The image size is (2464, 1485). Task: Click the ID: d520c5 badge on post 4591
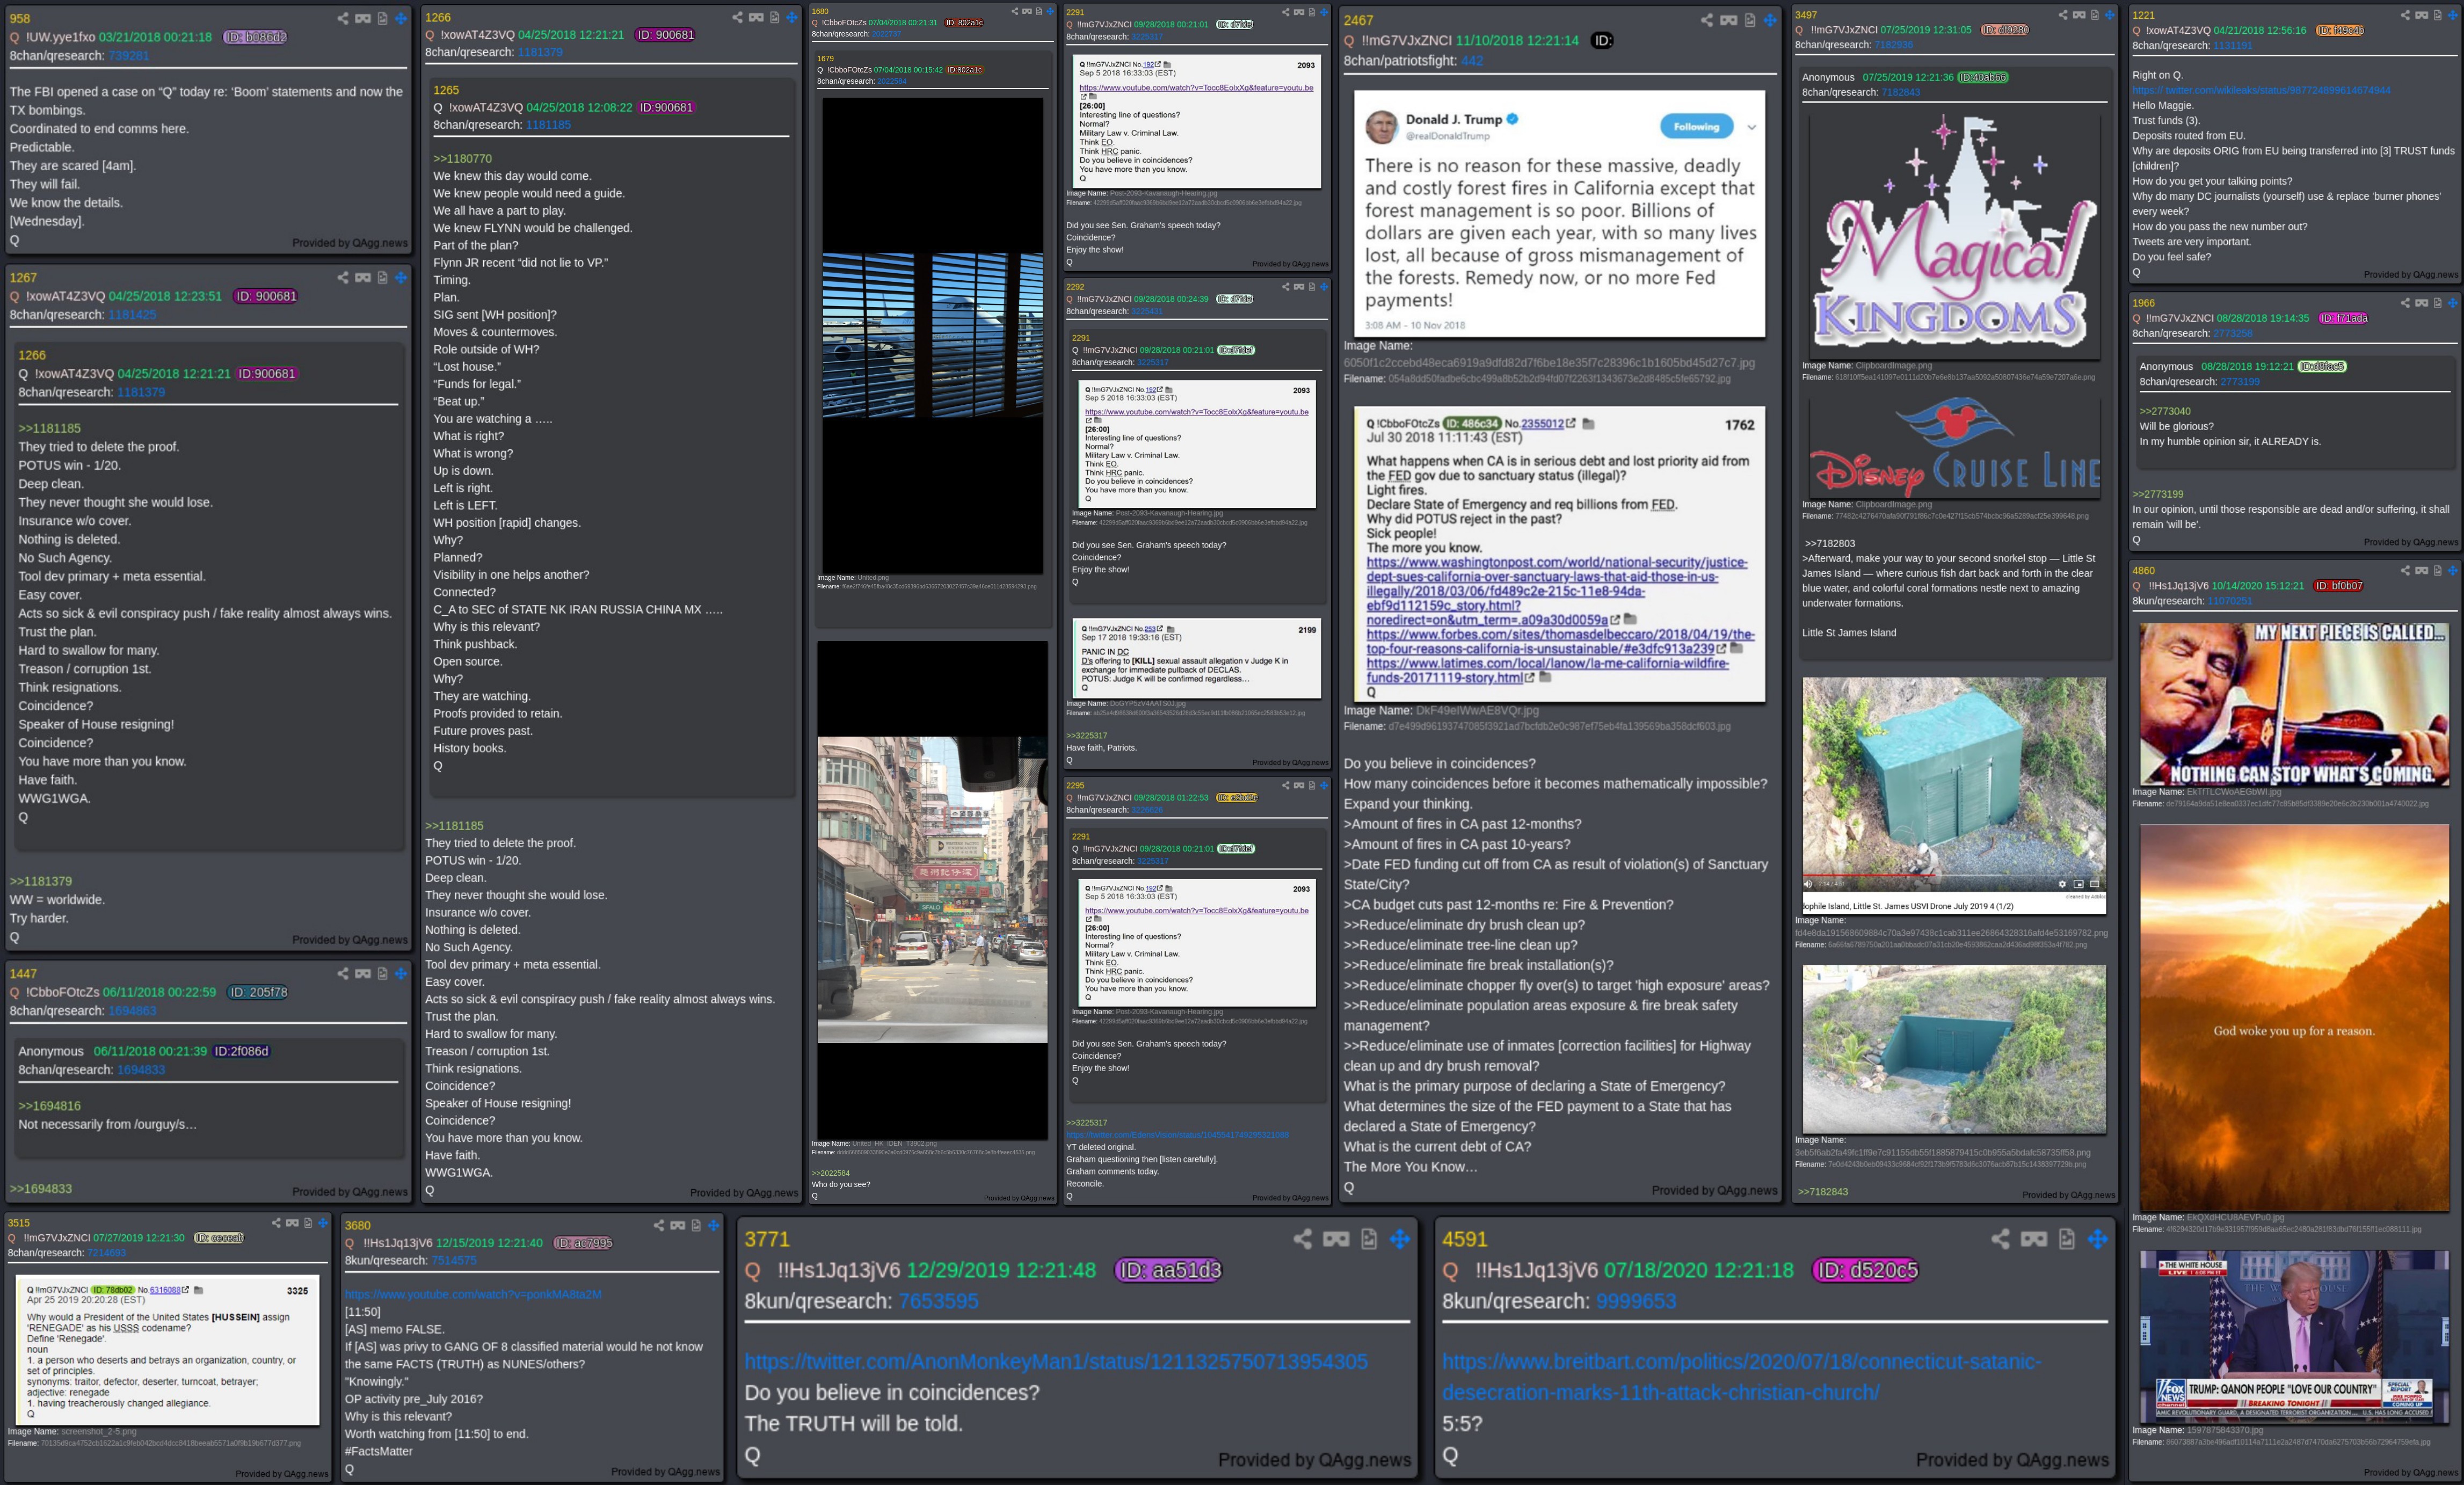point(1867,1270)
